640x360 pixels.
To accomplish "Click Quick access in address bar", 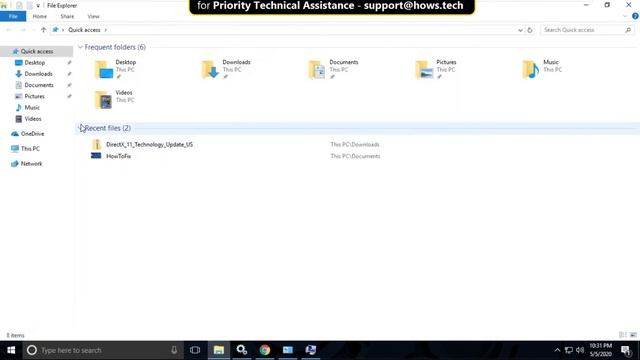I will 84,30.
